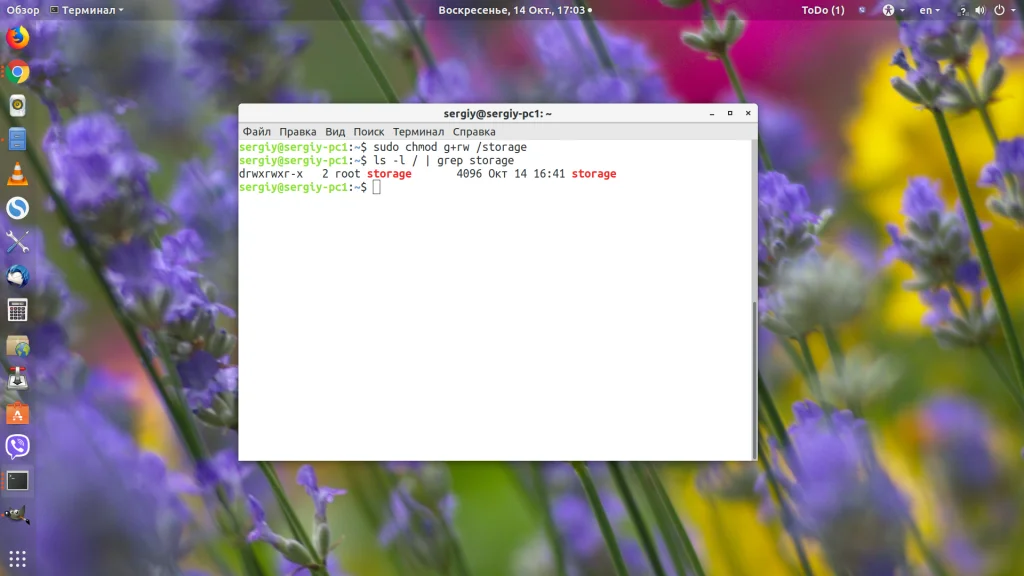
Task: Open the Терминал app menu in top bar
Action: (x=87, y=10)
